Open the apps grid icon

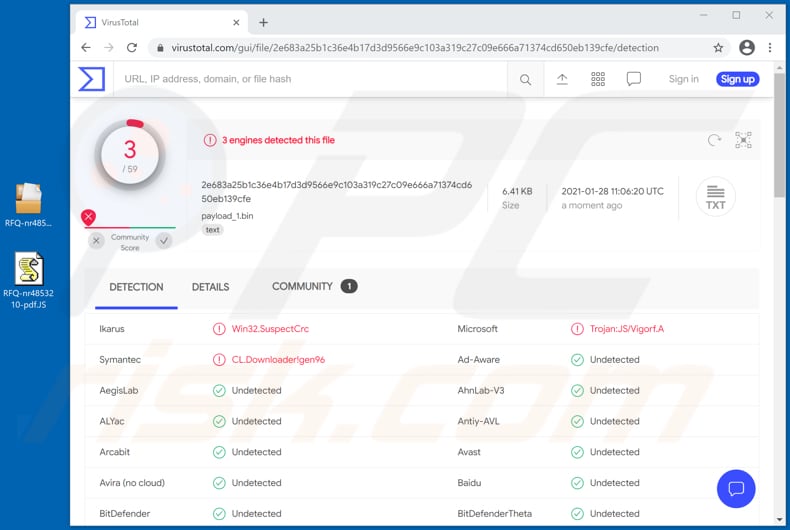pos(598,79)
